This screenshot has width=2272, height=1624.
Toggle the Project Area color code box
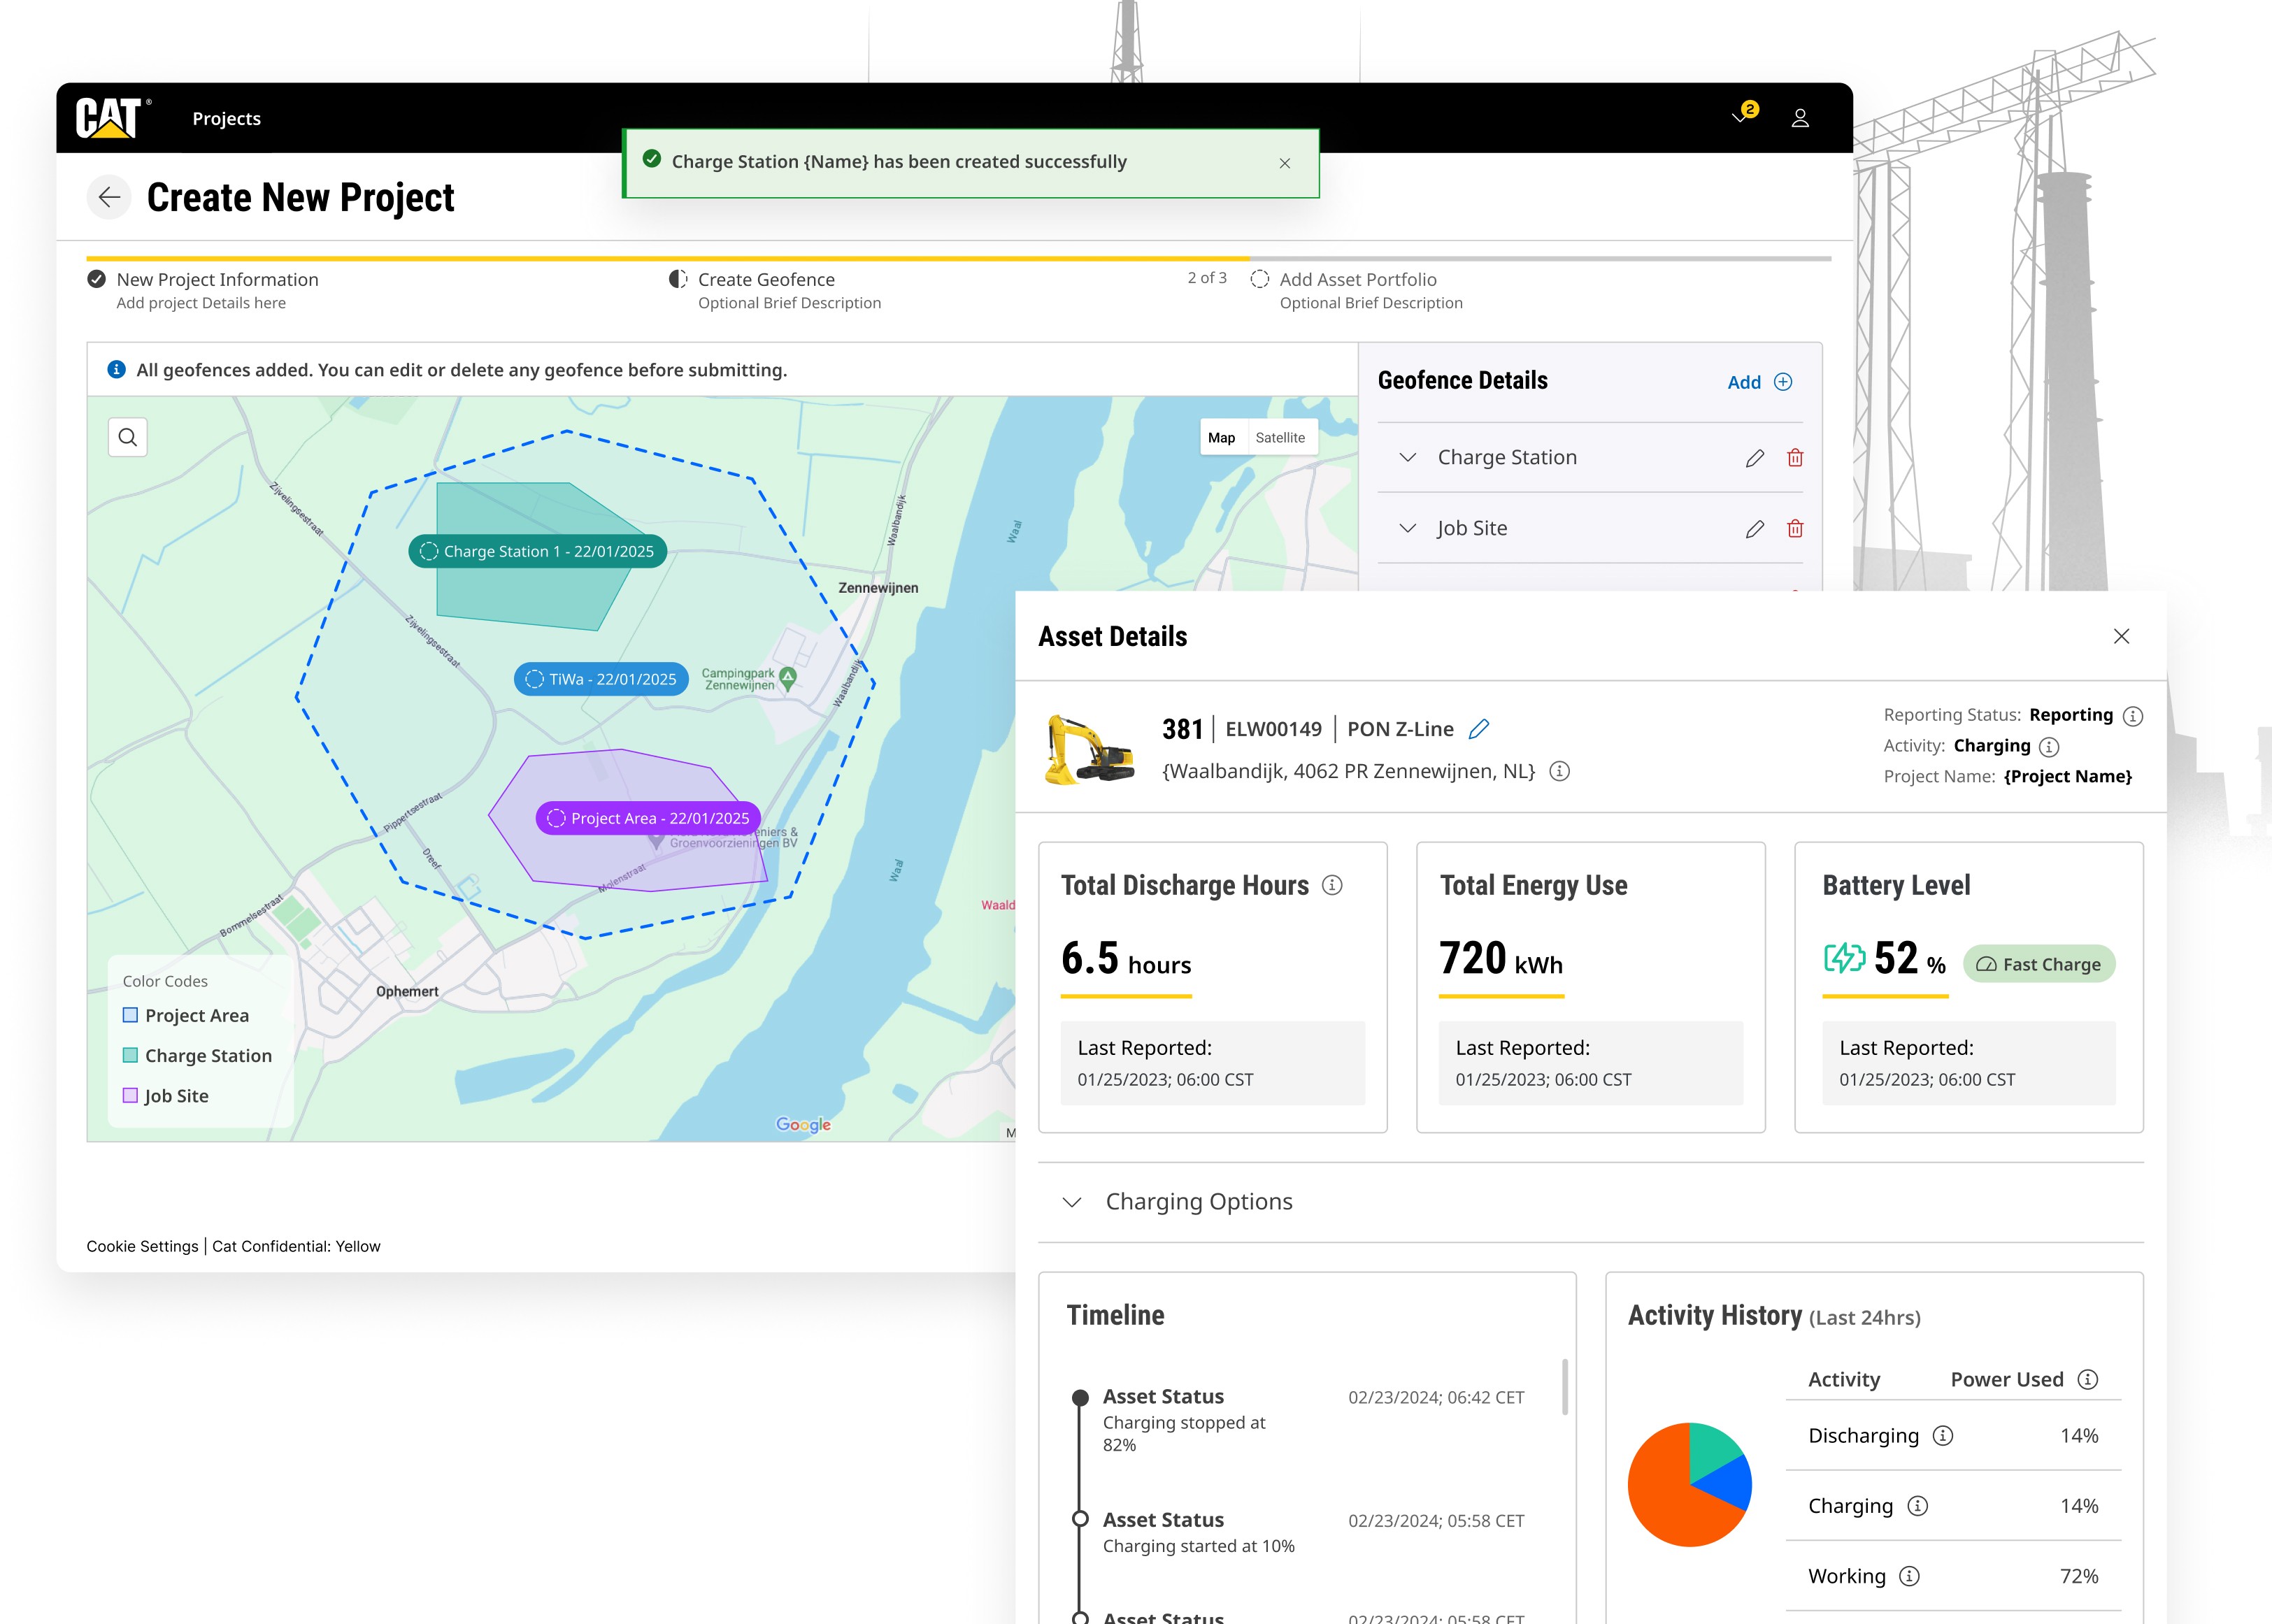tap(130, 1015)
